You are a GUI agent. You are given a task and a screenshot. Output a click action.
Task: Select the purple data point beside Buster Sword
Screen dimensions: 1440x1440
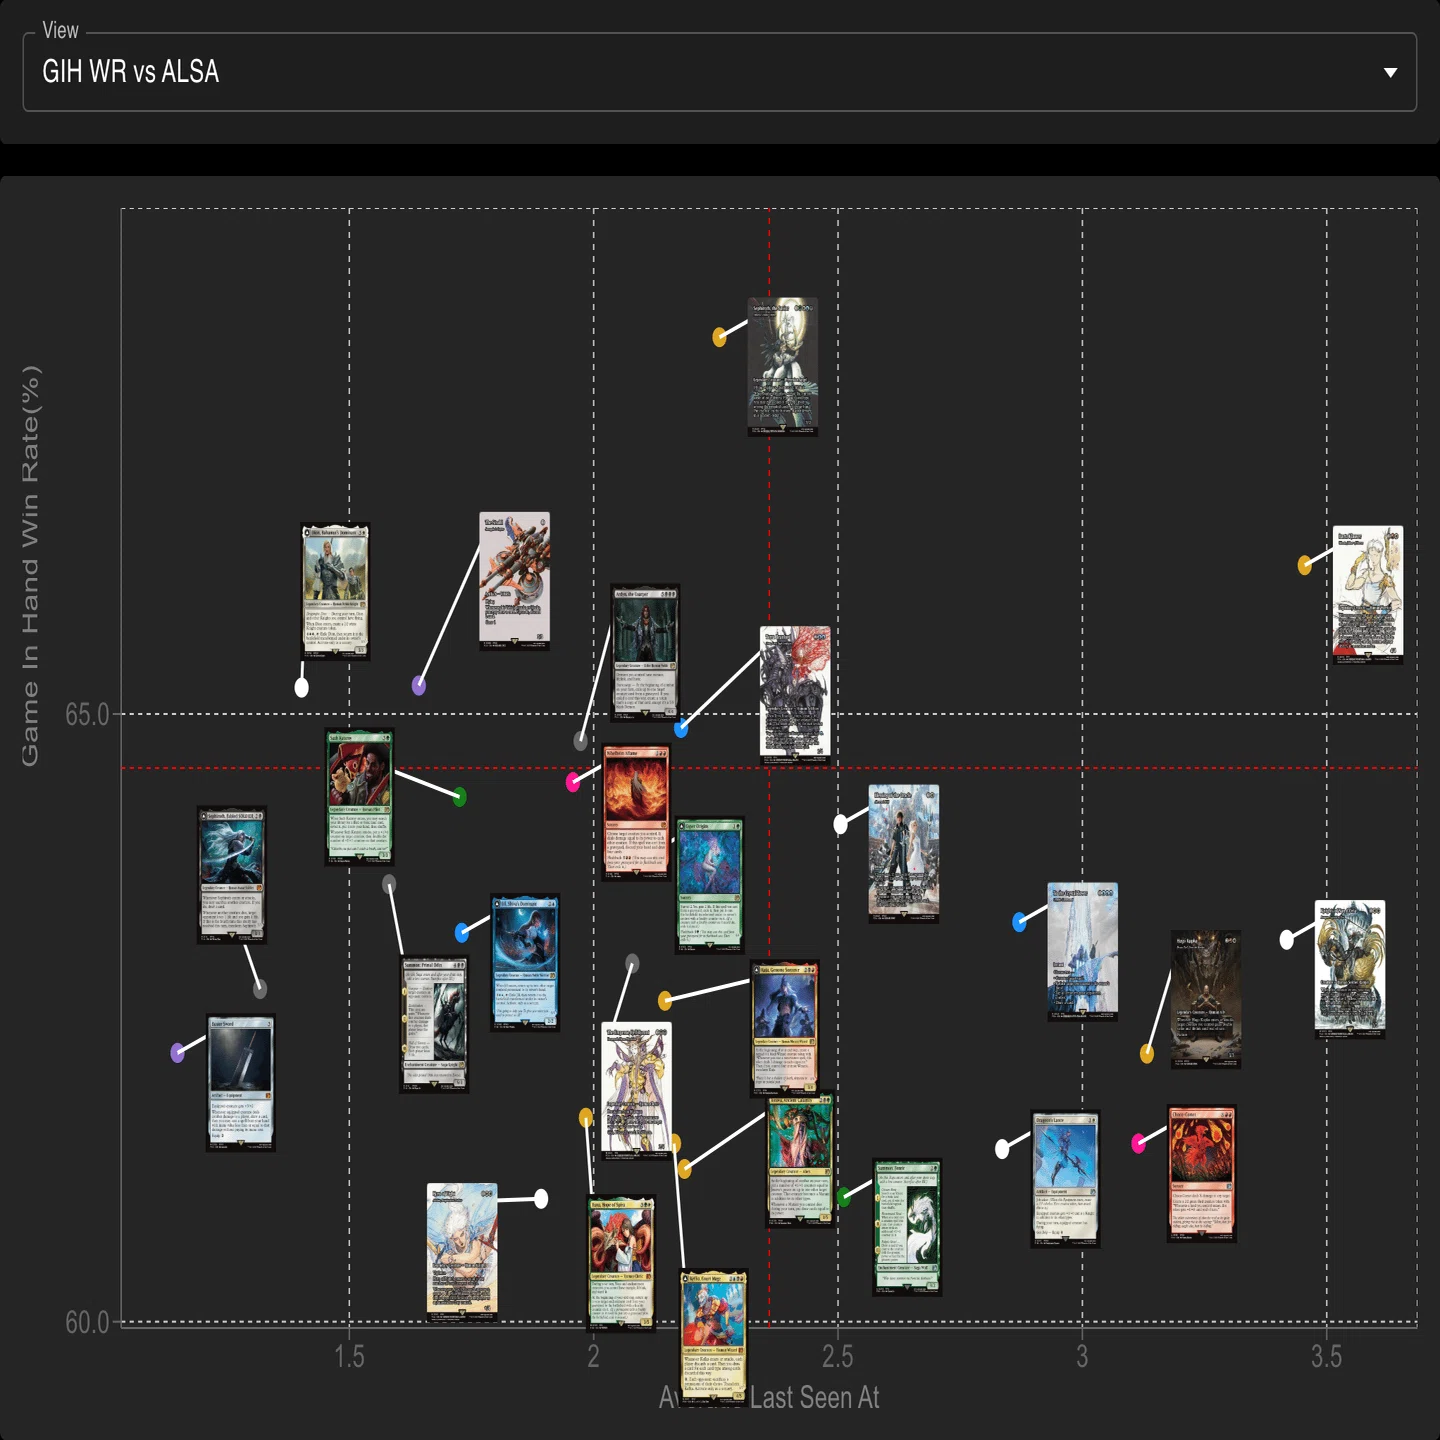tap(178, 1052)
